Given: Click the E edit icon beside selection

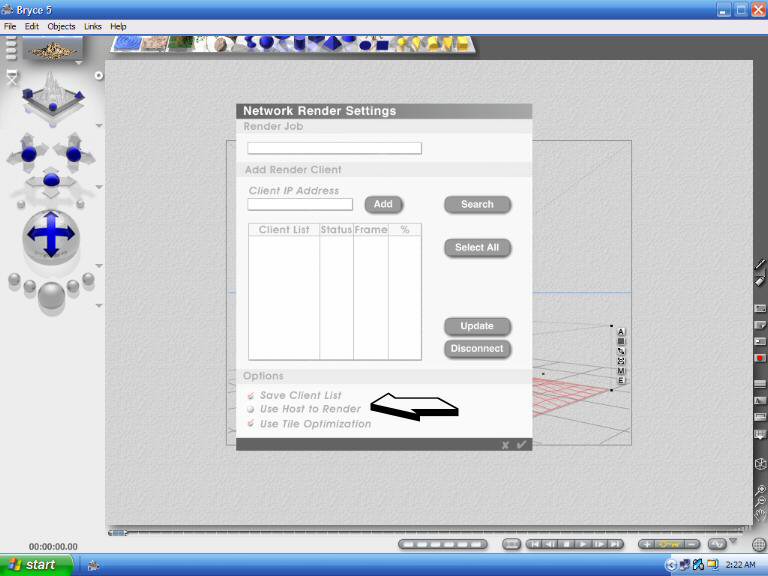Looking at the screenshot, I should click(621, 381).
